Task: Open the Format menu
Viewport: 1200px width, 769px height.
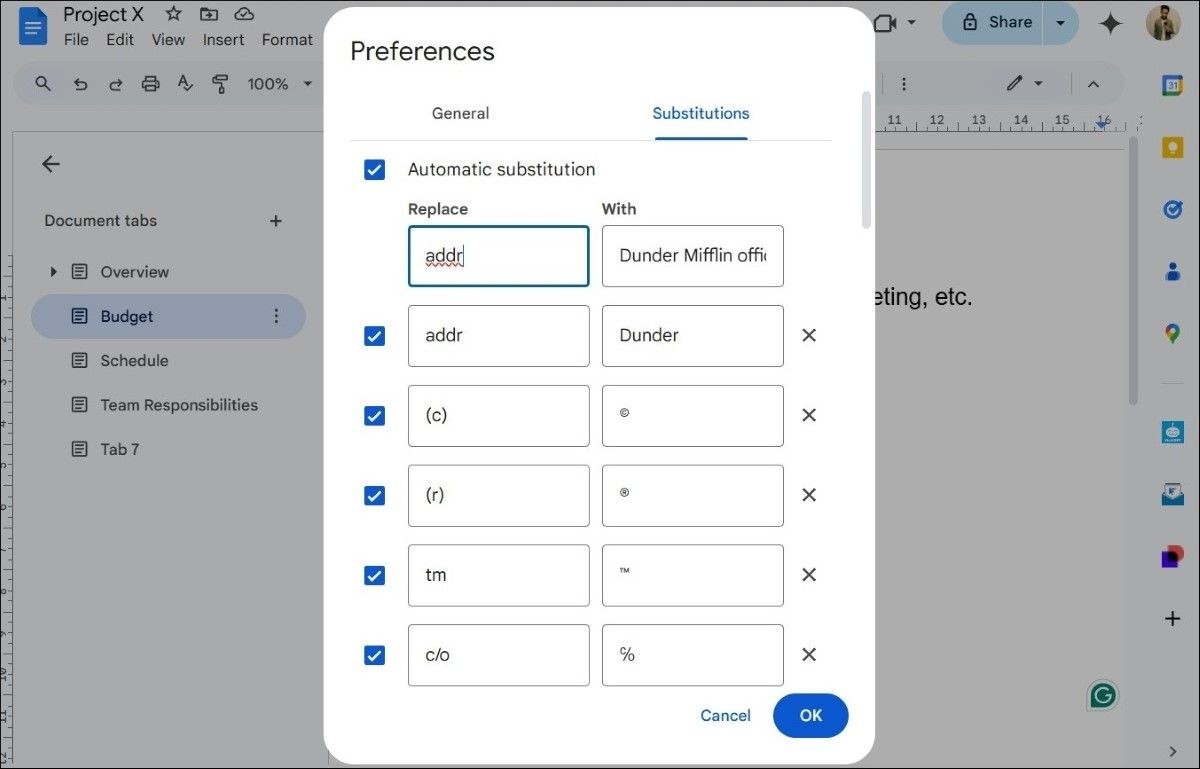Action: (x=287, y=40)
